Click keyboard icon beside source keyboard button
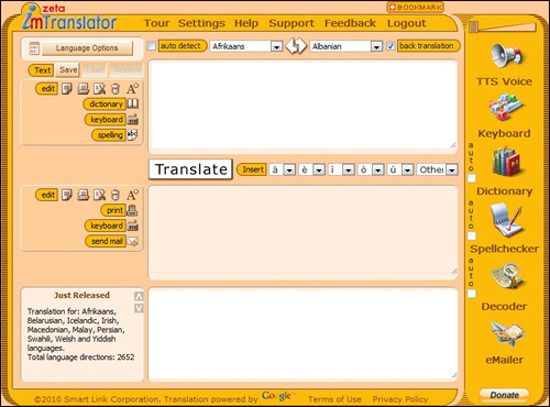The image size is (550, 407). 133,119
